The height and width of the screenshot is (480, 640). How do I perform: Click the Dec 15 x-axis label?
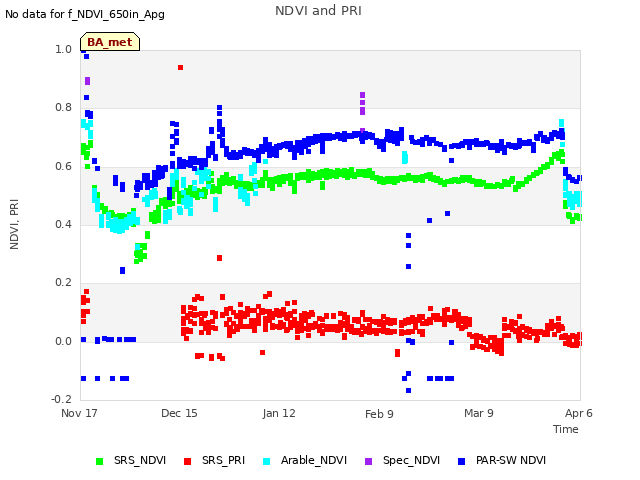coord(179,413)
